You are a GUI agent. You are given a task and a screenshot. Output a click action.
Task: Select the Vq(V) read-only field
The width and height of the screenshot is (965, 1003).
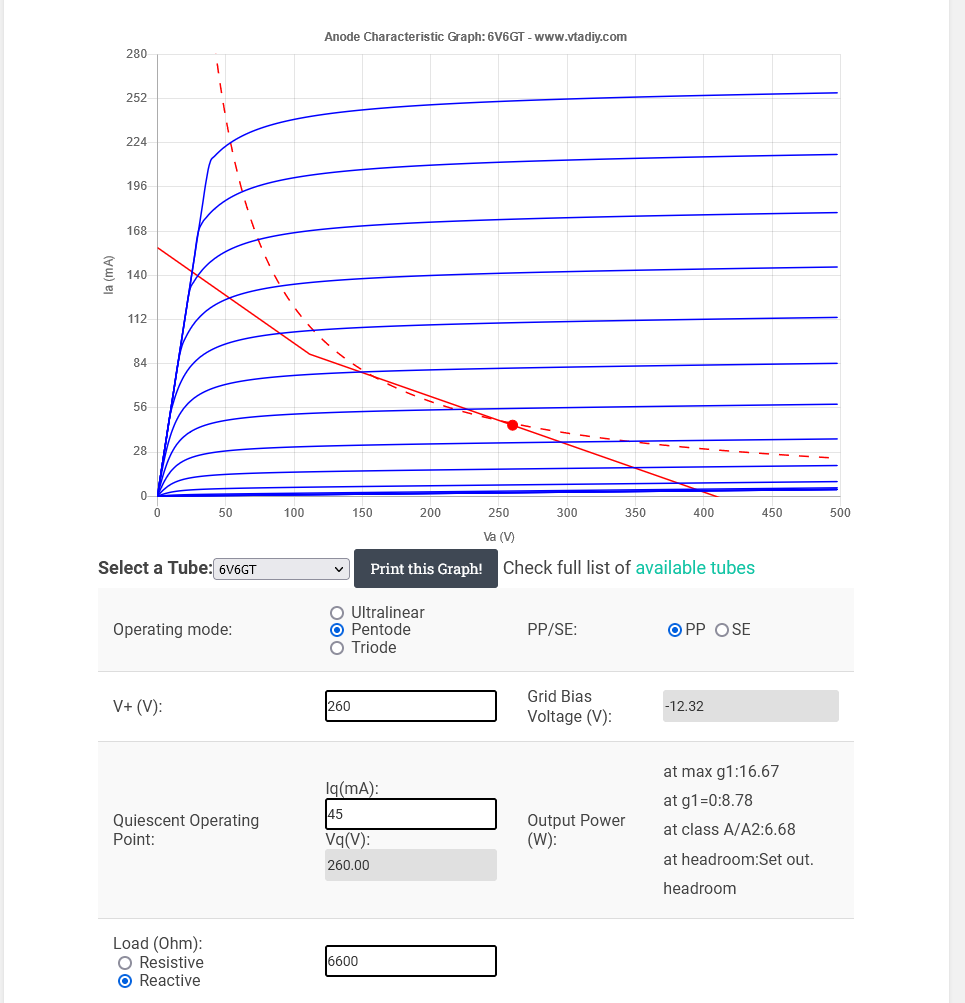pyautogui.click(x=411, y=865)
